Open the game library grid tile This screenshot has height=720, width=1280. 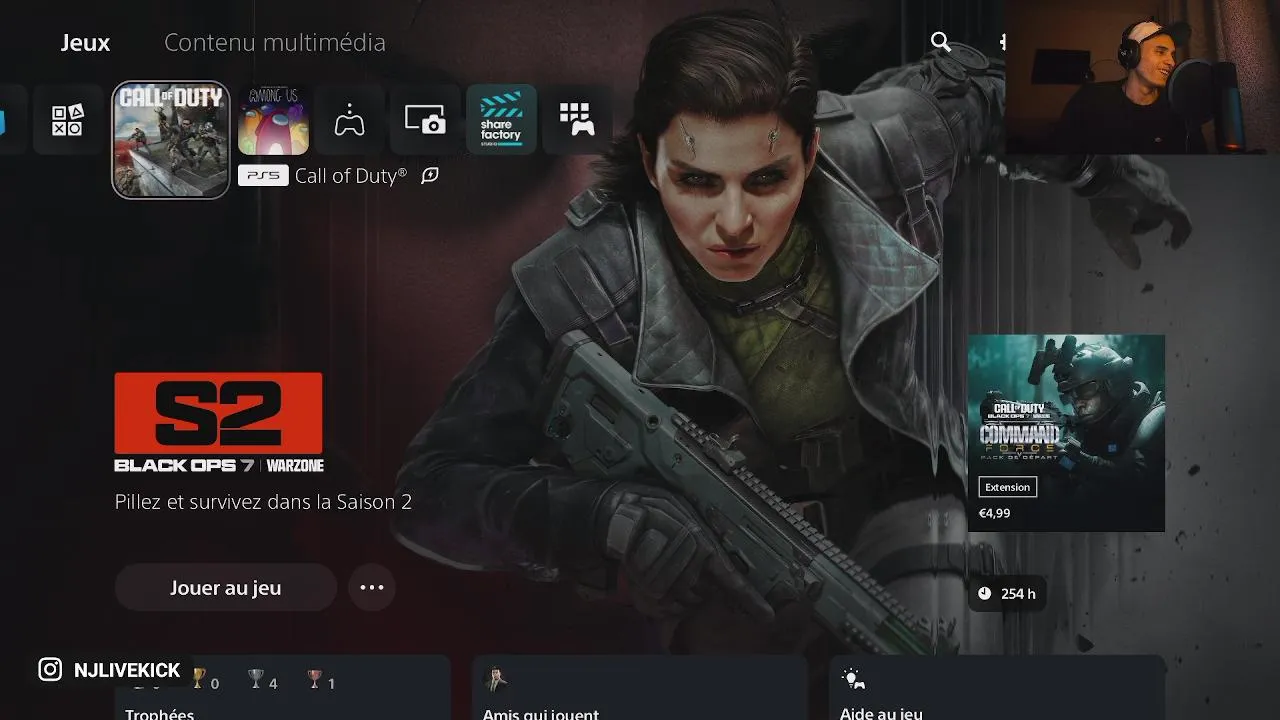pyautogui.click(x=577, y=120)
